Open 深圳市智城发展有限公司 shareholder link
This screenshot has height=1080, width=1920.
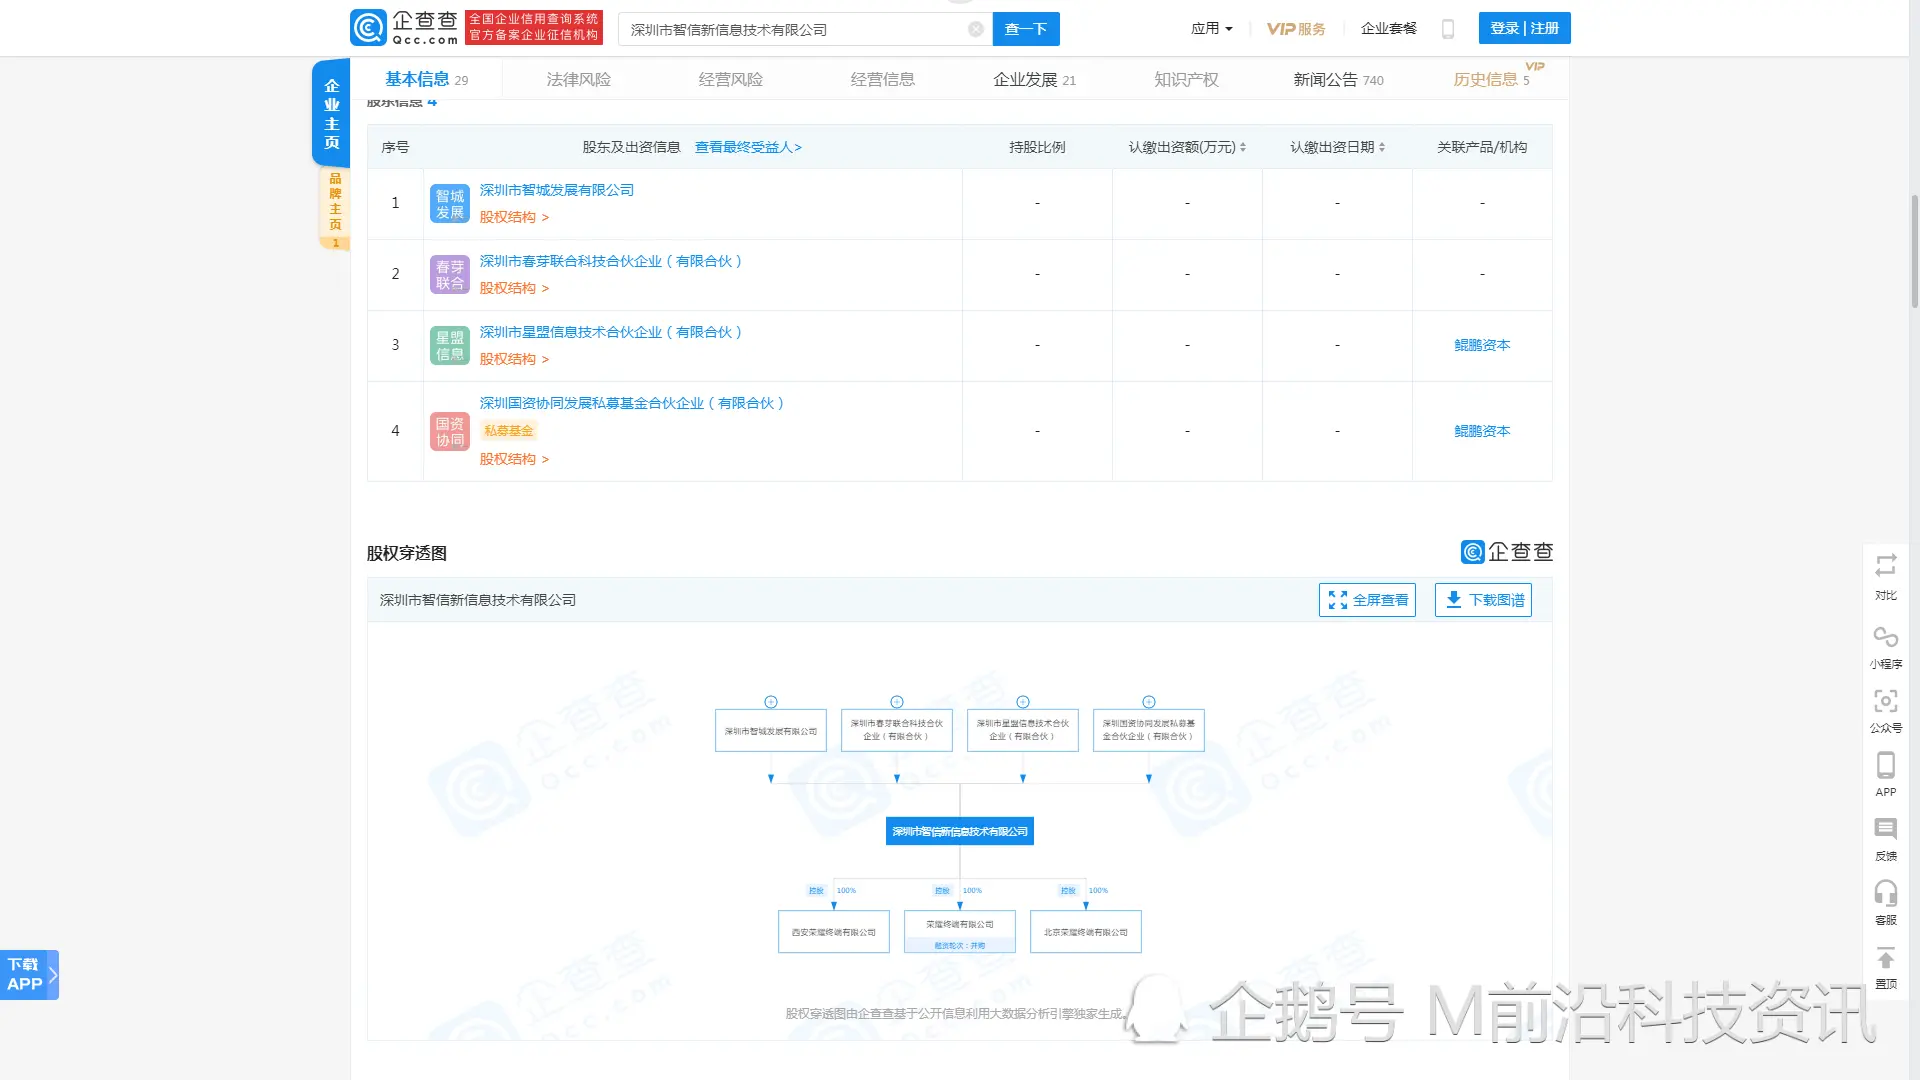click(x=557, y=190)
